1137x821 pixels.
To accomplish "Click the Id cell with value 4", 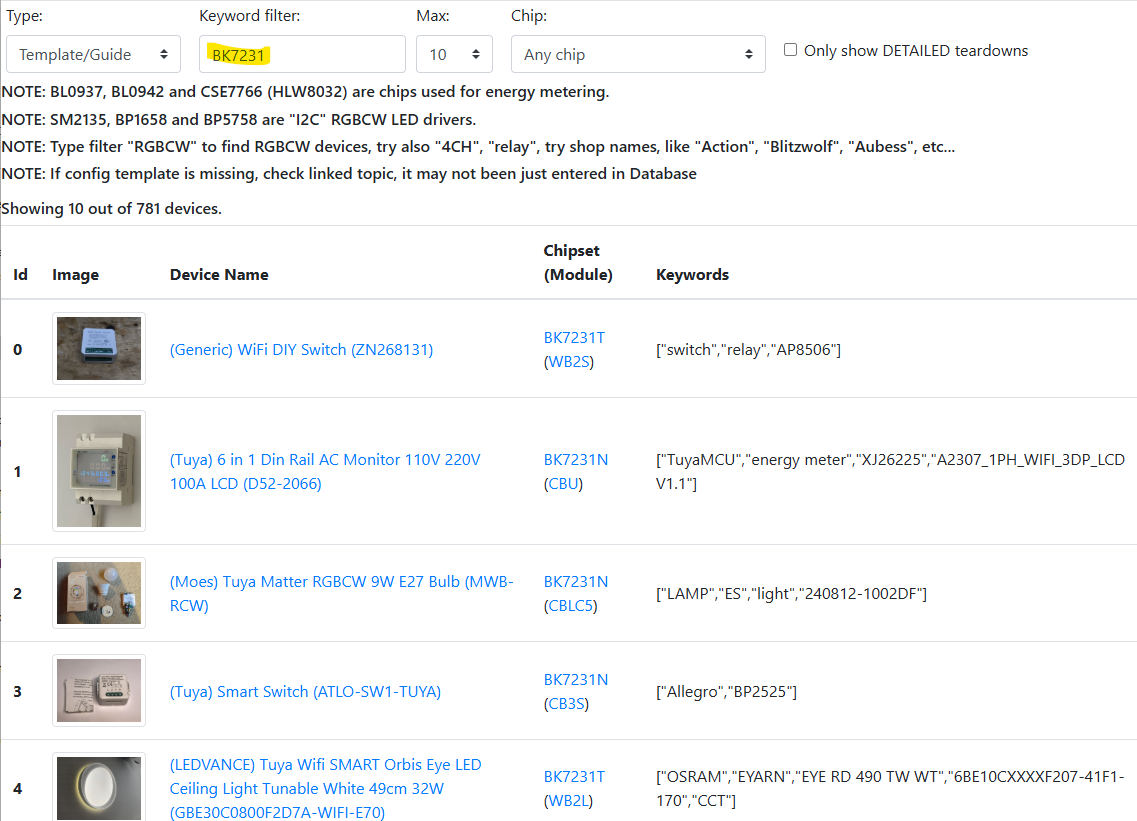I will [17, 788].
